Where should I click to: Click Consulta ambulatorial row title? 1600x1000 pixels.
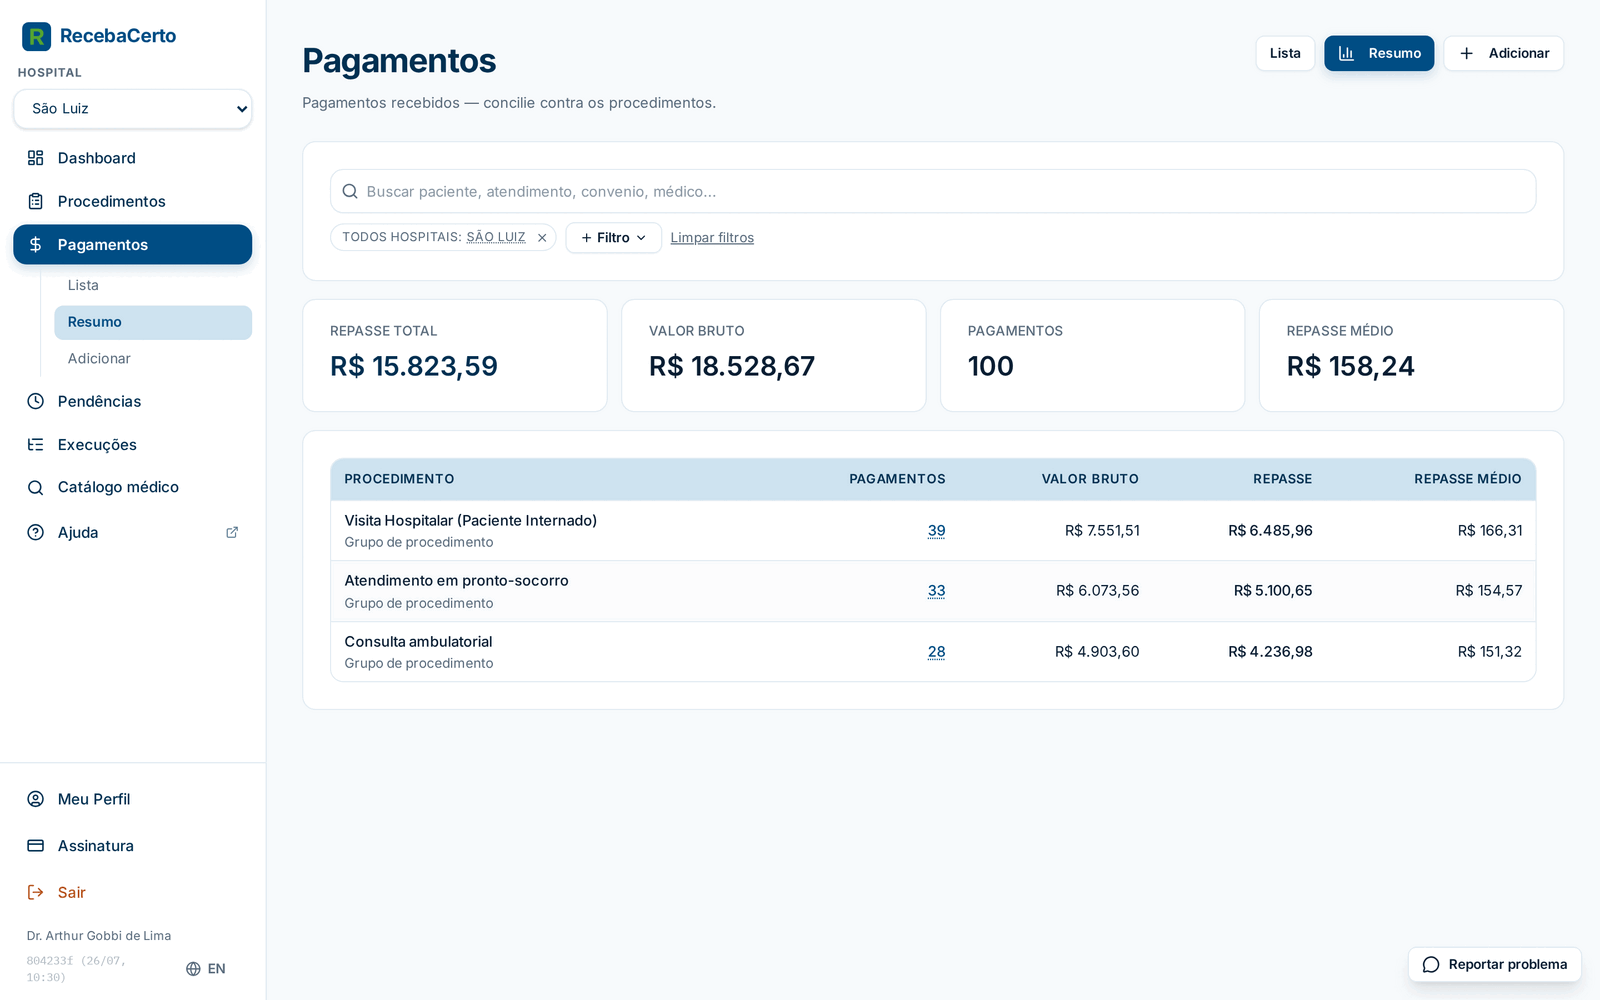click(418, 642)
